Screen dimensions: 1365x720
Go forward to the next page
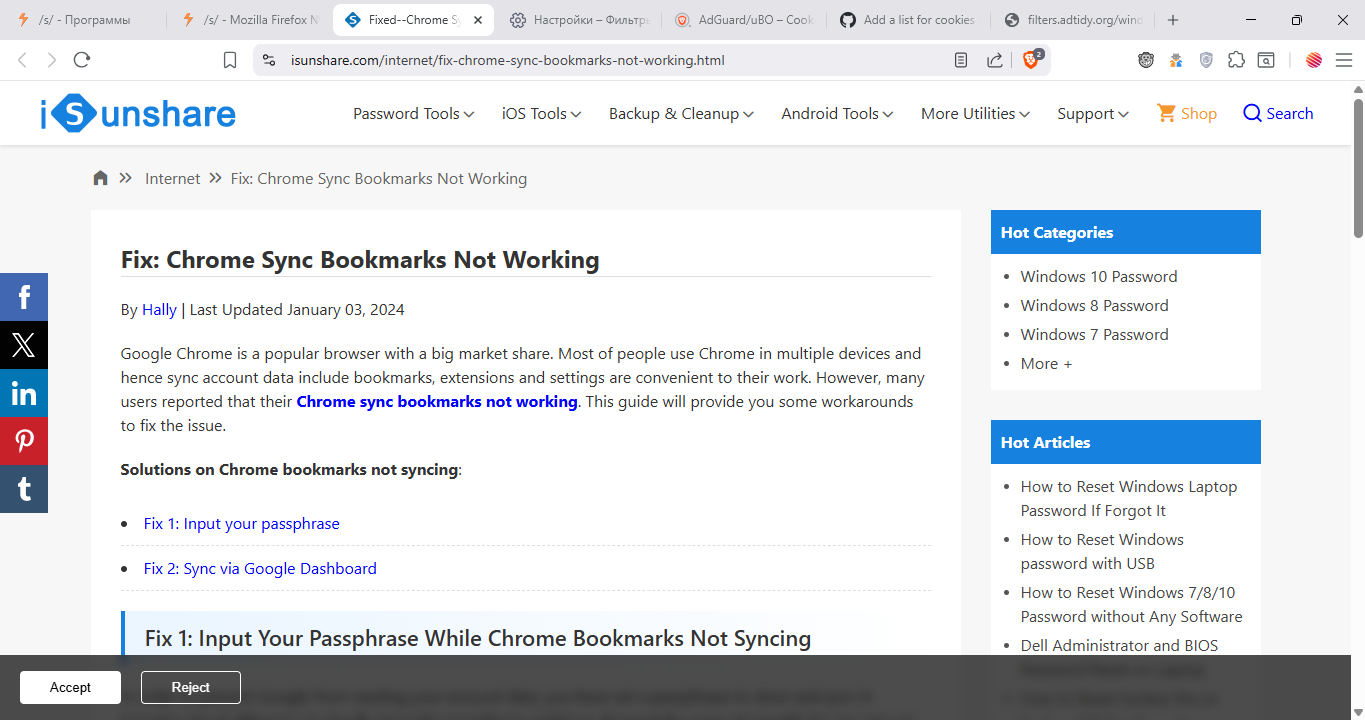(52, 60)
